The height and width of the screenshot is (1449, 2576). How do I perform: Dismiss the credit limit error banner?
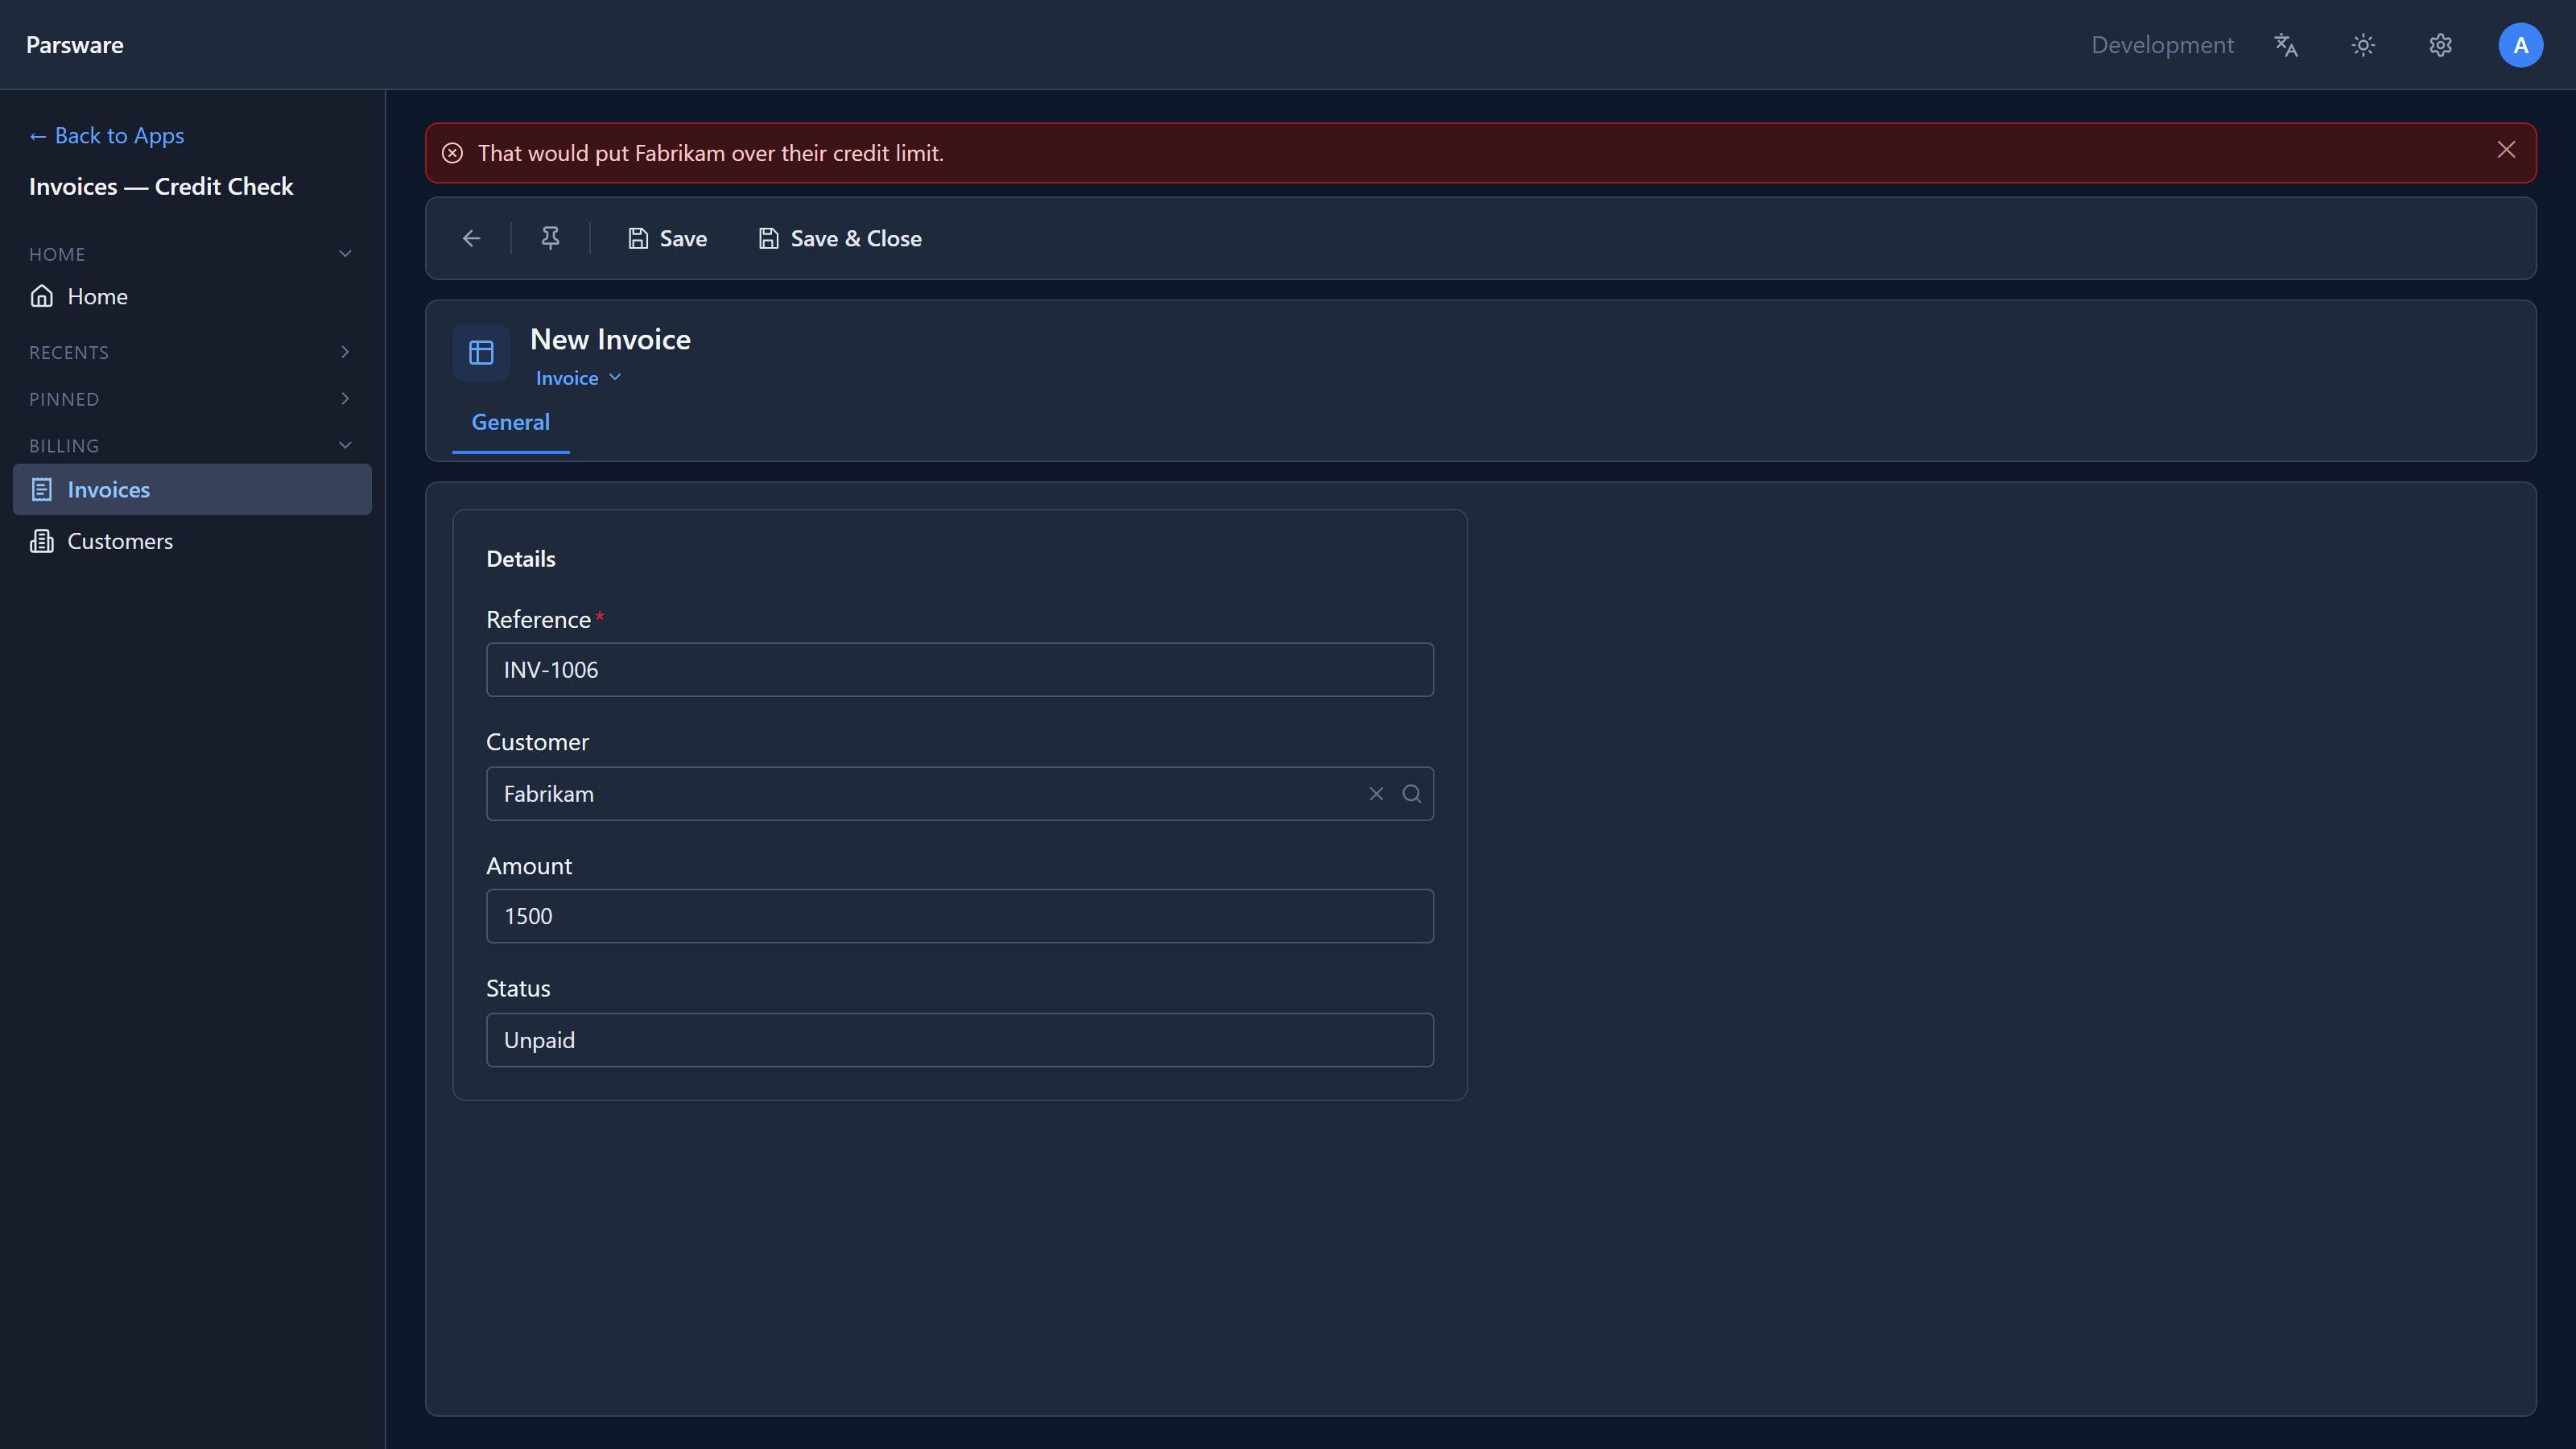[2506, 150]
